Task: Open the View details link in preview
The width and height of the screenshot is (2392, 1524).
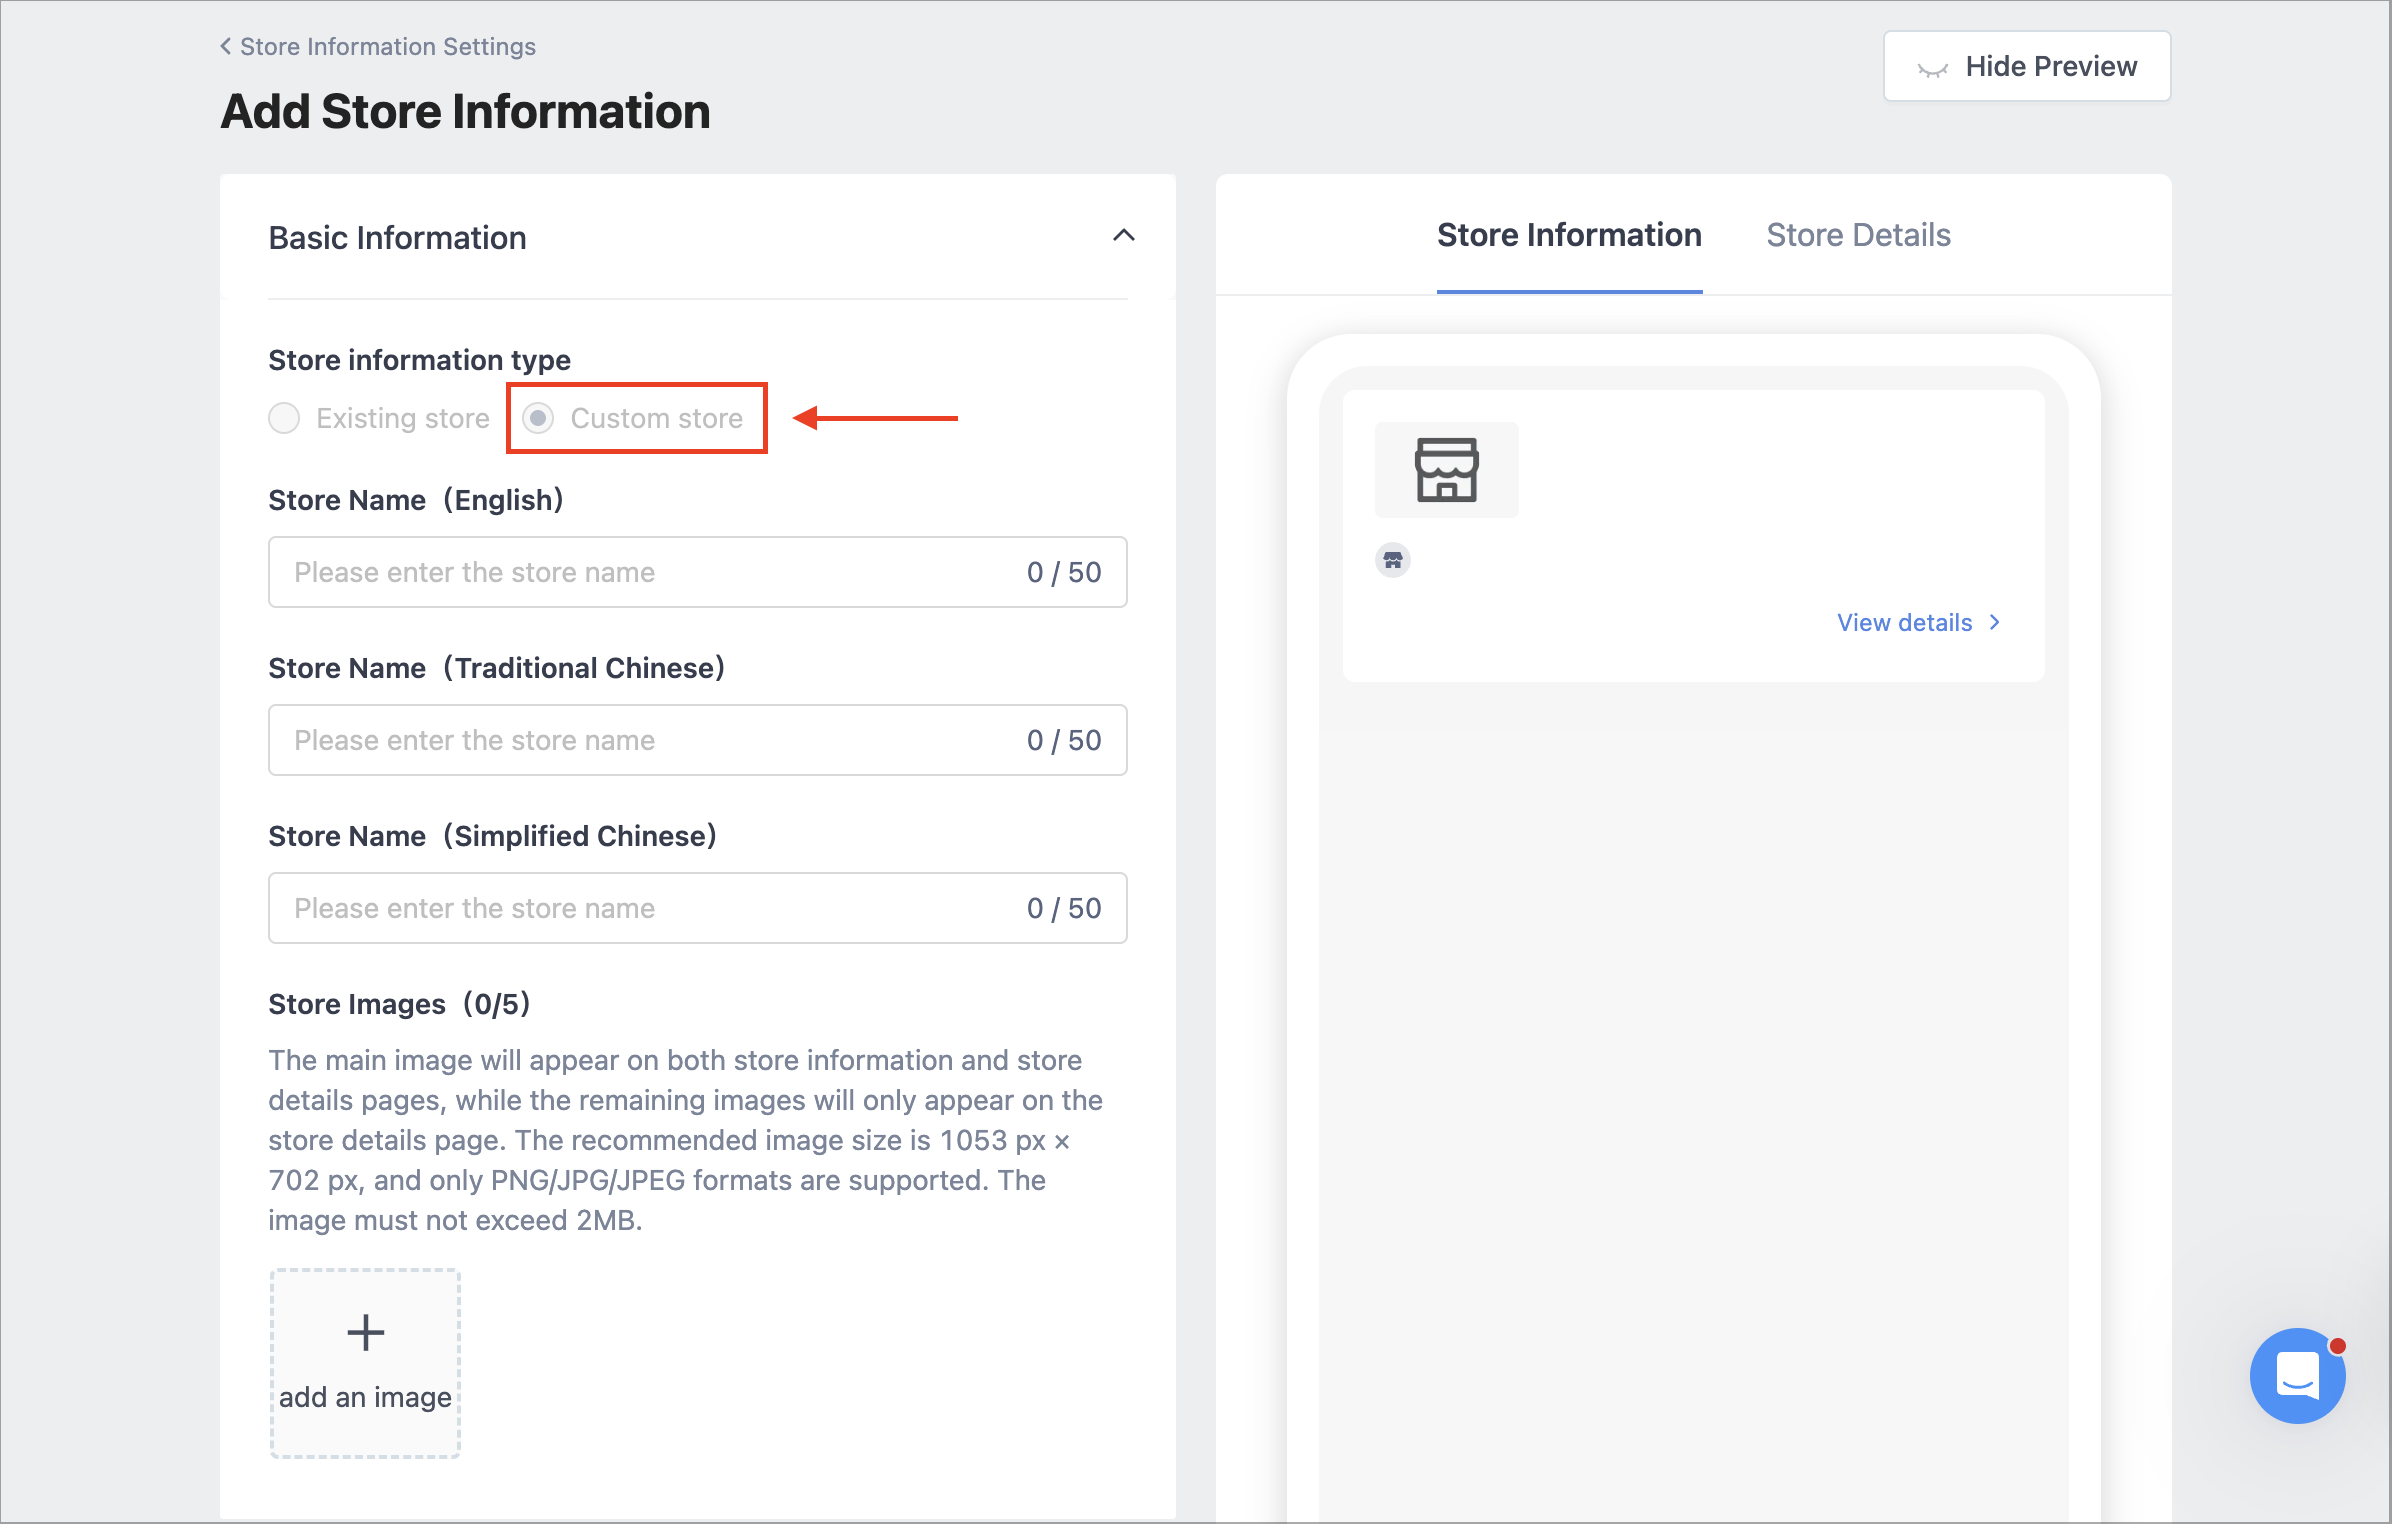Action: click(x=1920, y=622)
